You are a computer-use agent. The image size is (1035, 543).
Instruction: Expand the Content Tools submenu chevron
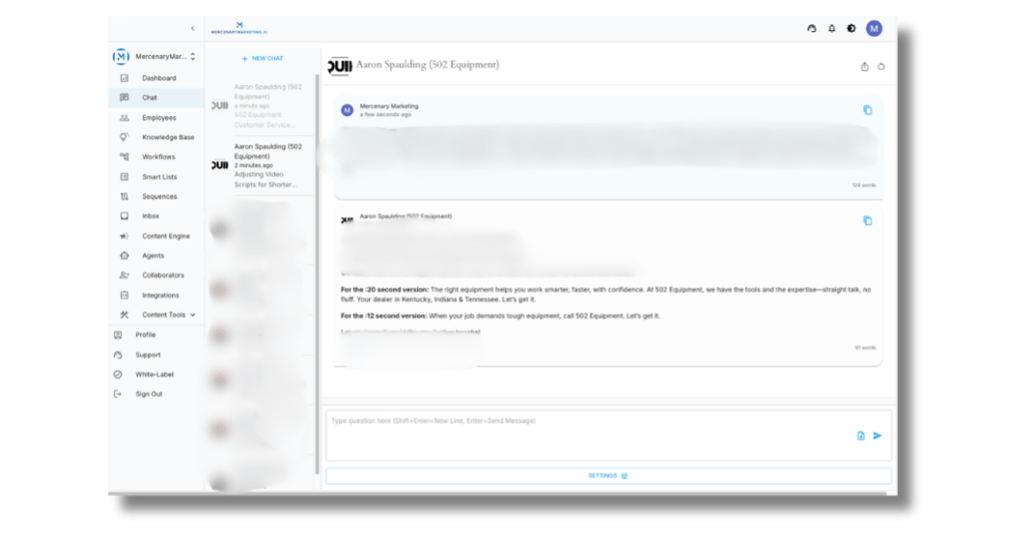[193, 315]
